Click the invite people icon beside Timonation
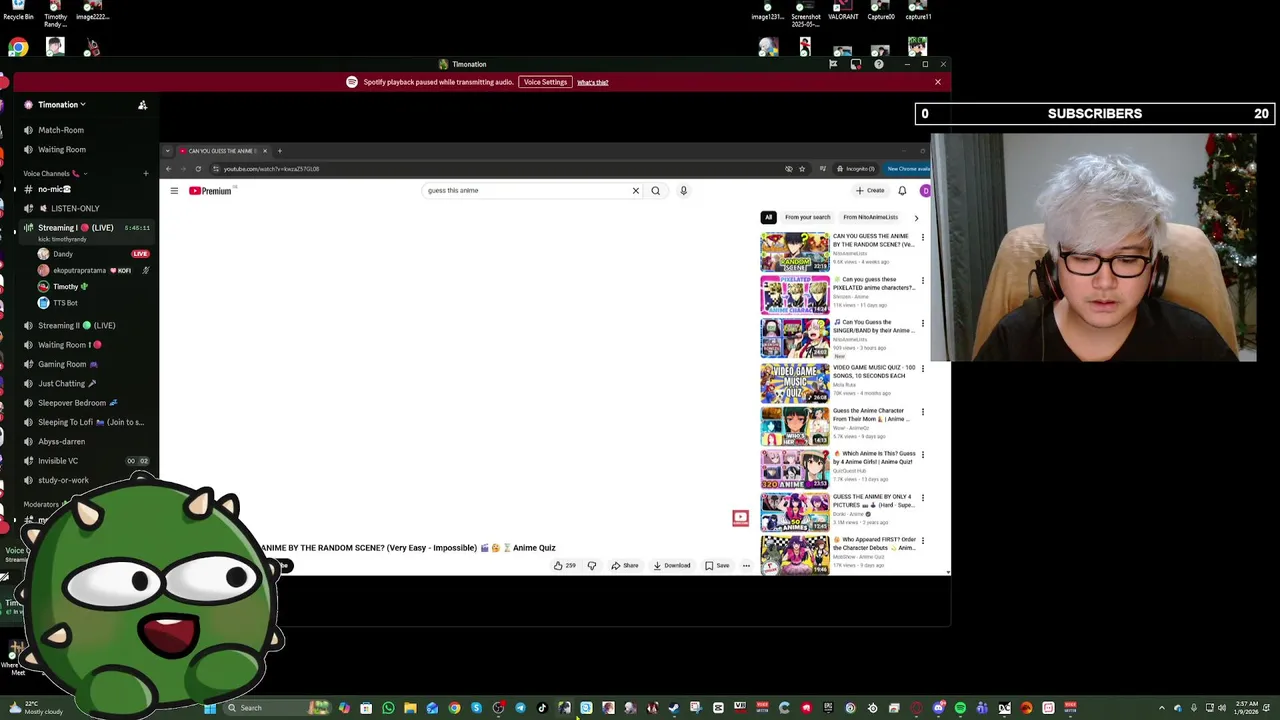The image size is (1280, 720). [x=142, y=104]
